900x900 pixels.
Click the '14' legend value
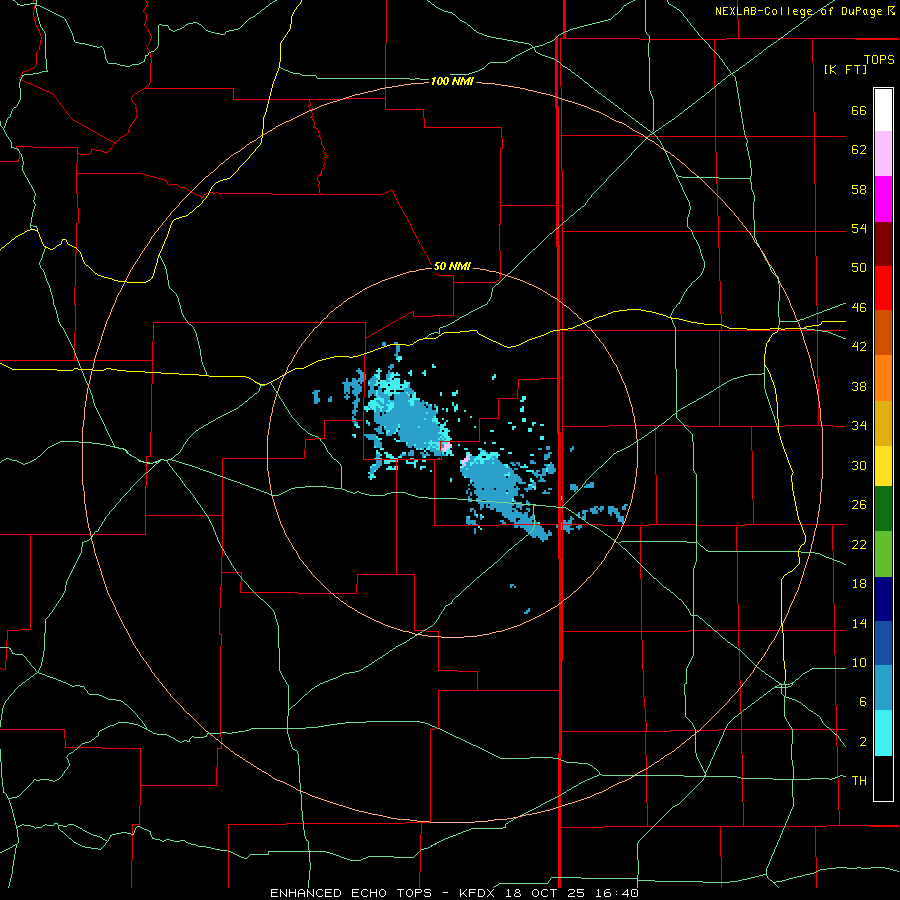coord(859,623)
